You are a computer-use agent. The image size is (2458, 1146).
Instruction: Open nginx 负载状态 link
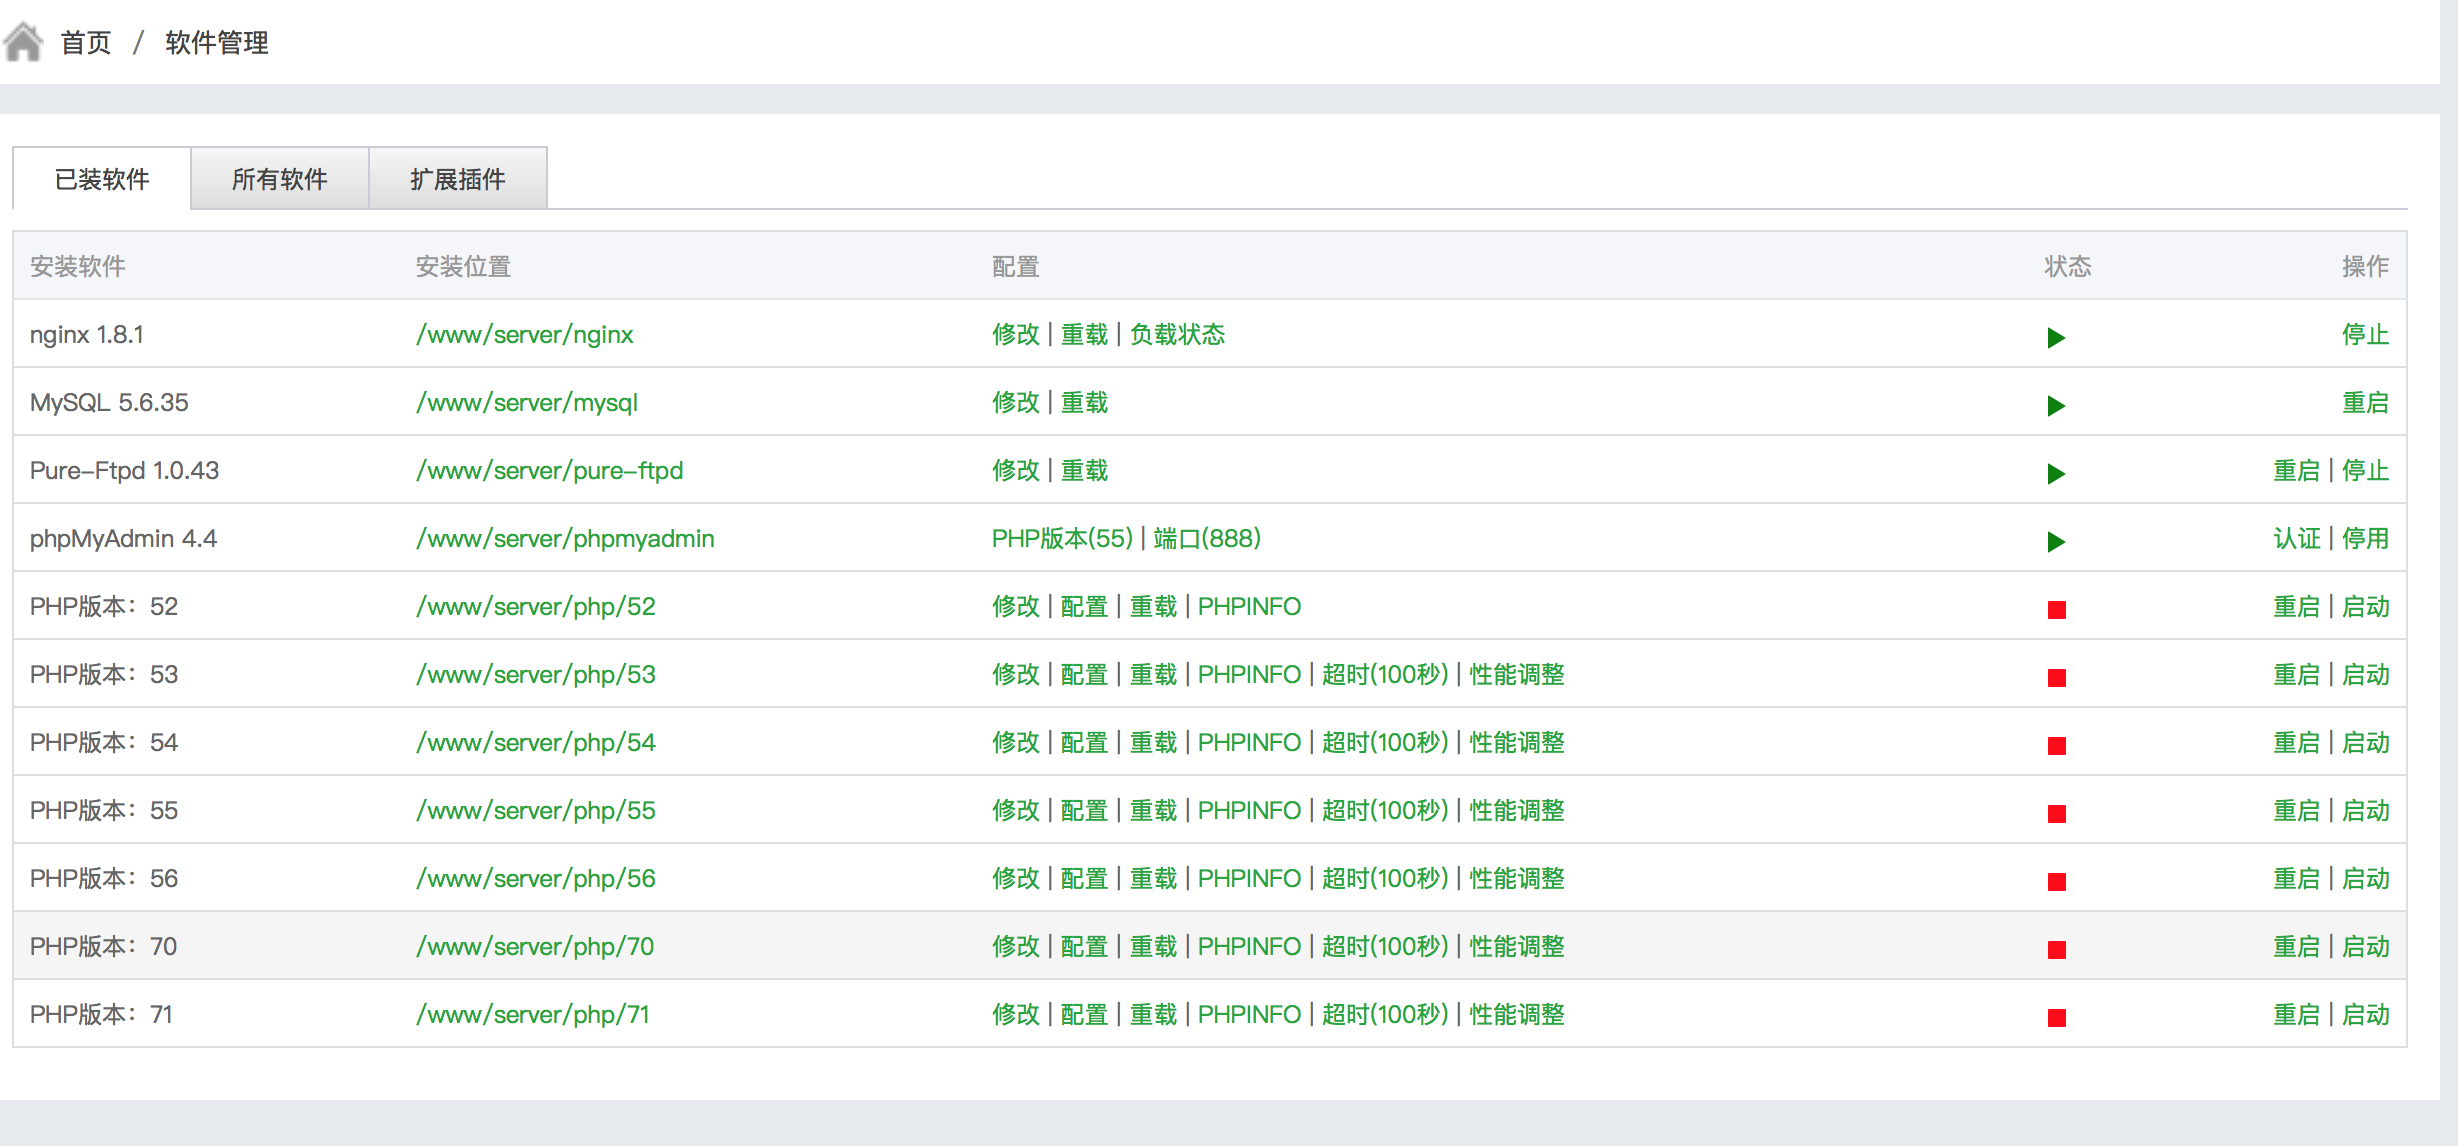(1177, 335)
